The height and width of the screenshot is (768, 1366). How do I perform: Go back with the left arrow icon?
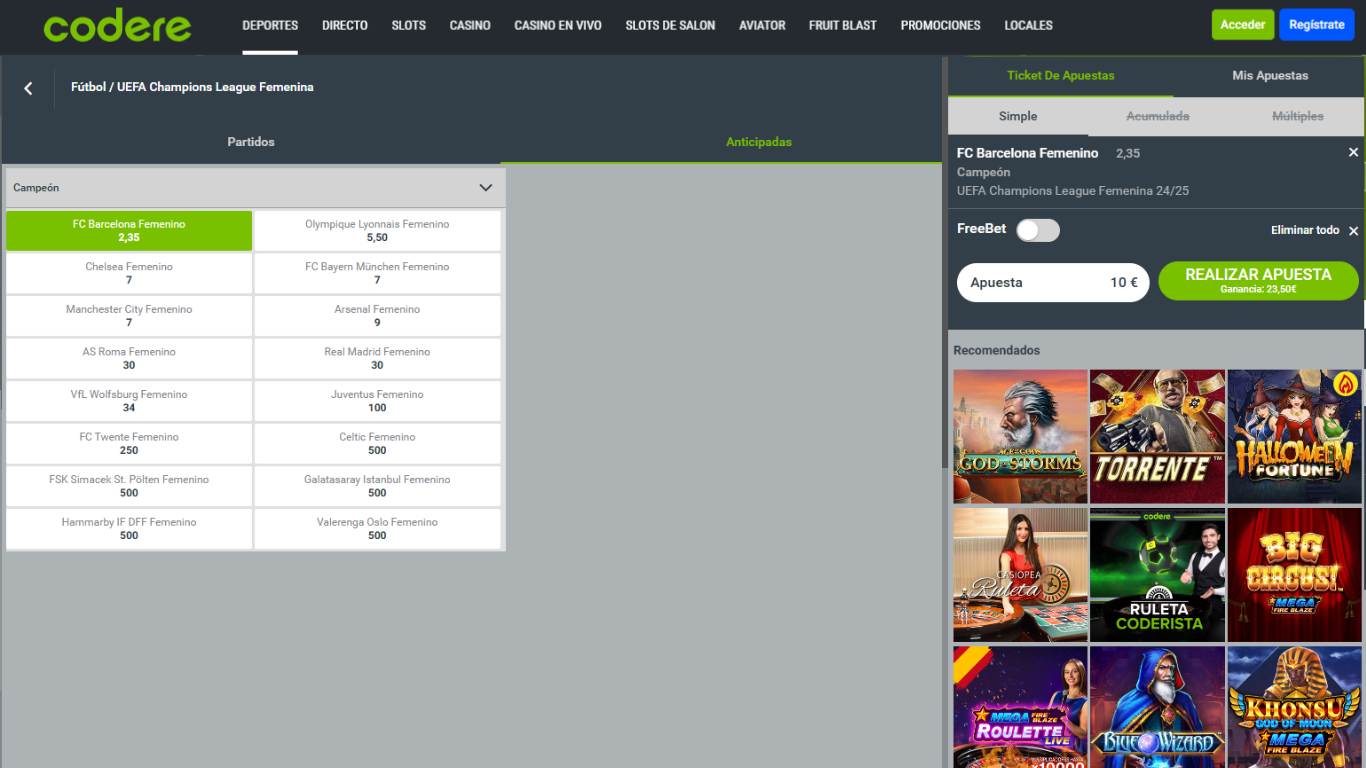[28, 88]
